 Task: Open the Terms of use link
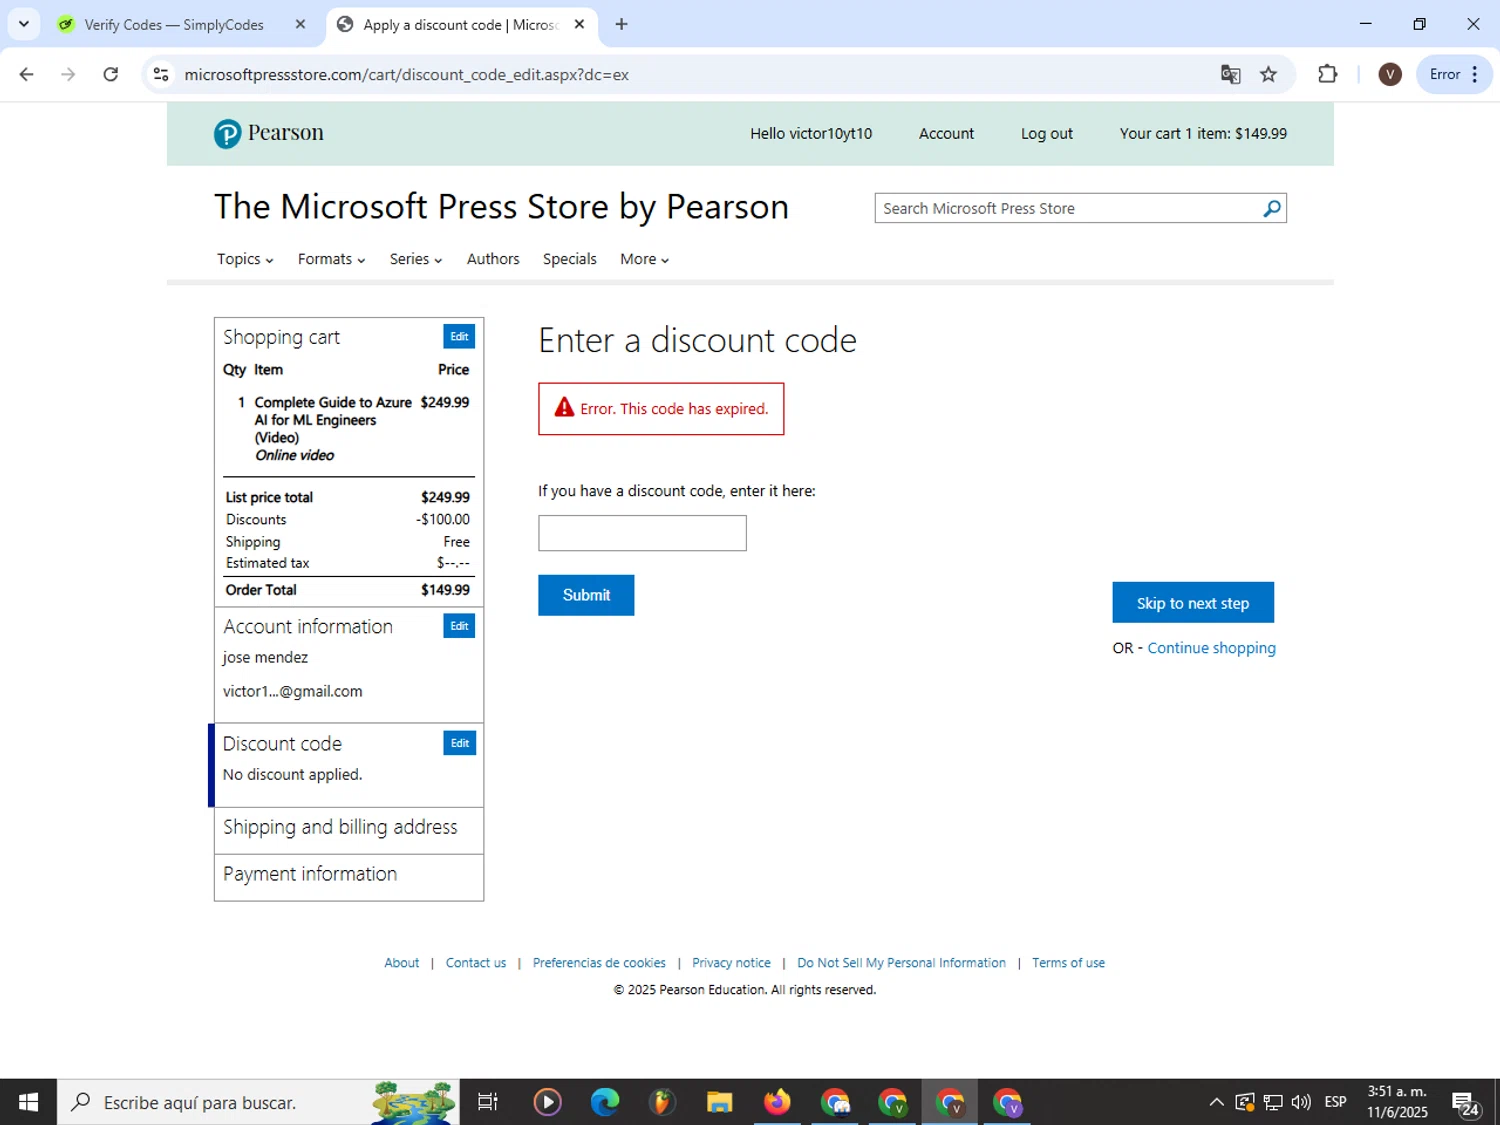tap(1068, 963)
